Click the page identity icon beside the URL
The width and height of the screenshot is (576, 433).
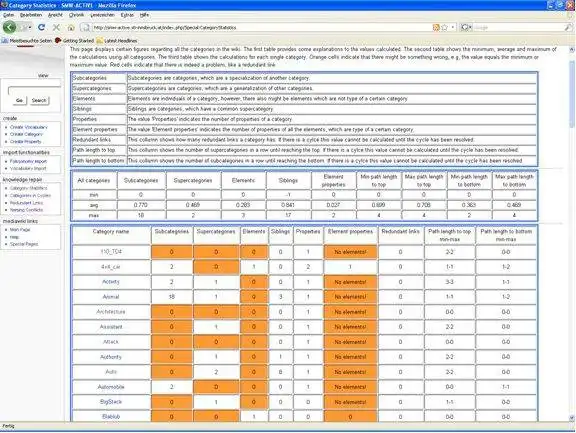coord(85,28)
